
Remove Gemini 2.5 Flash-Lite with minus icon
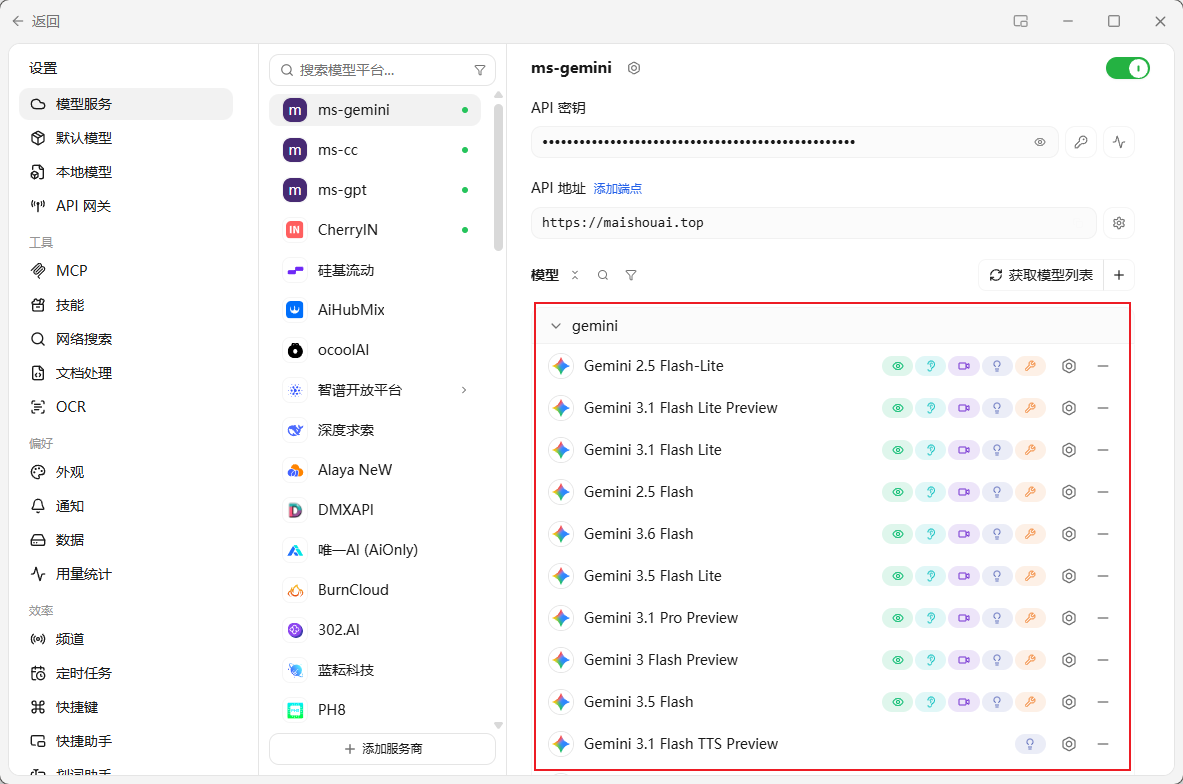[1102, 366]
